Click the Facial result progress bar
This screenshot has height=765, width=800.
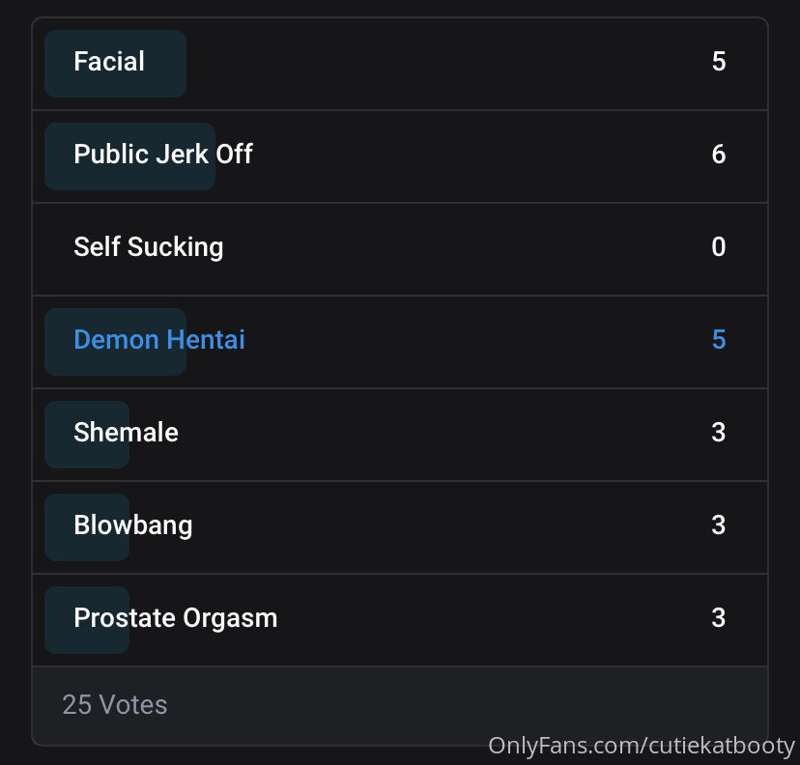(x=115, y=64)
